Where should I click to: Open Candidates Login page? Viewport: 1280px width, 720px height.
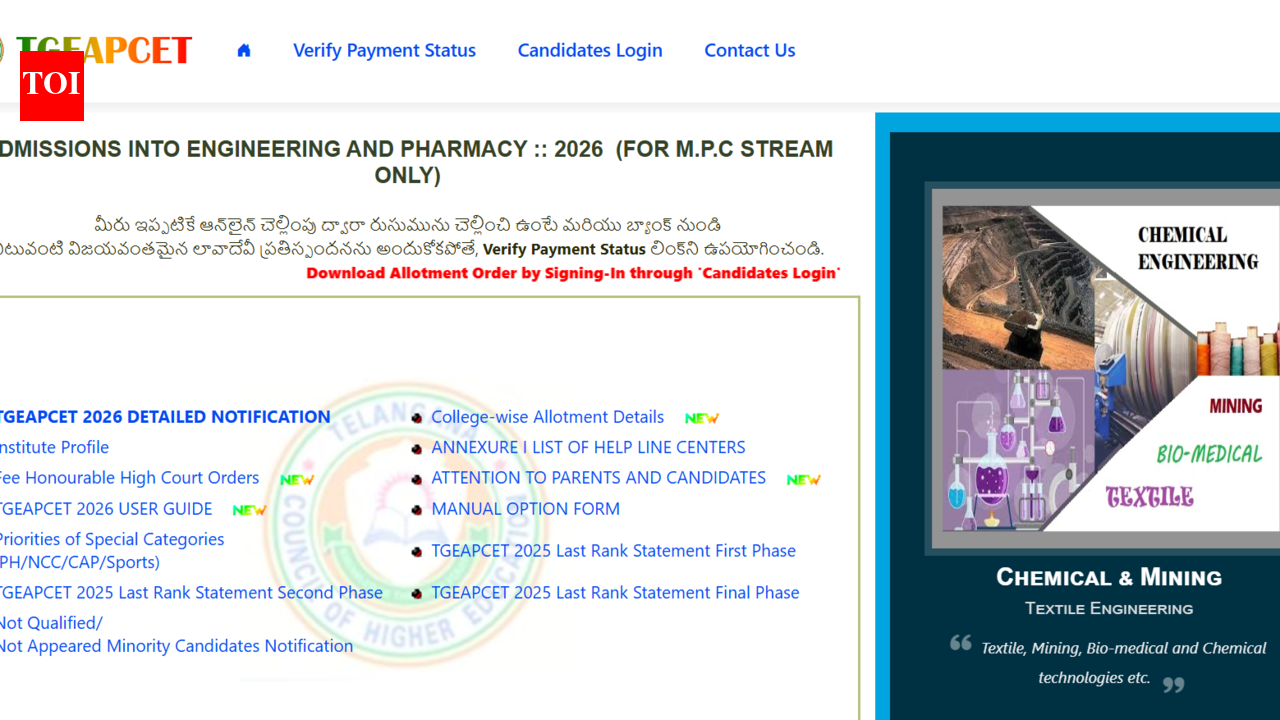(590, 50)
